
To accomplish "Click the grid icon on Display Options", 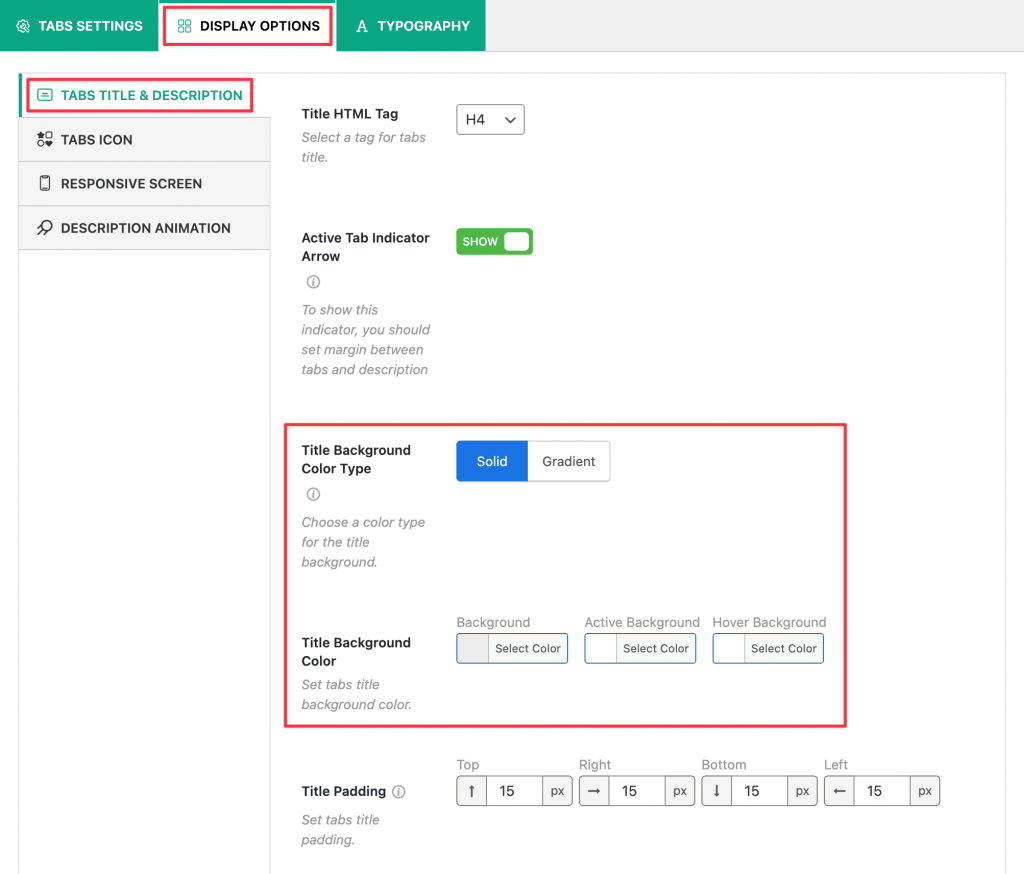I will [x=184, y=26].
